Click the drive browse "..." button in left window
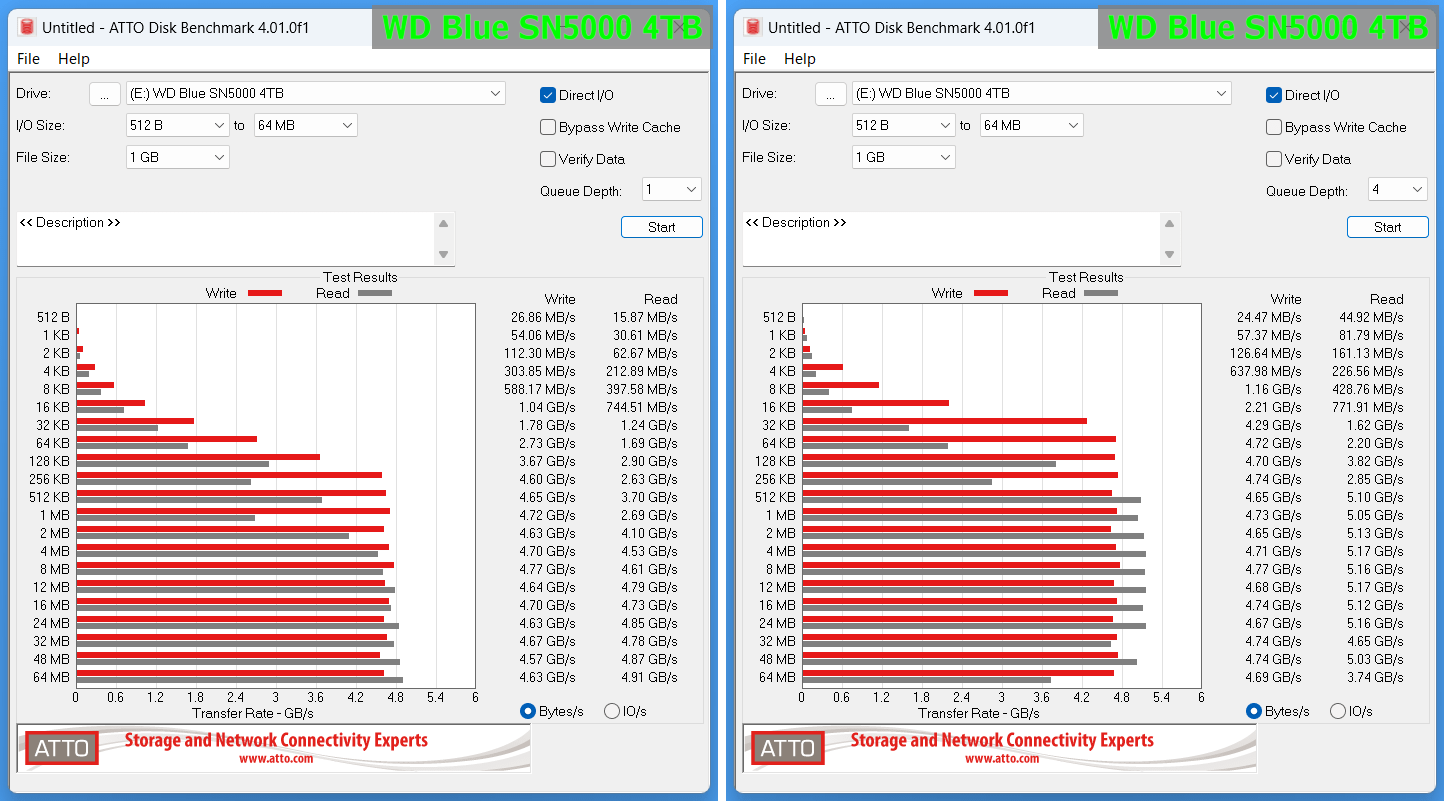 [105, 93]
